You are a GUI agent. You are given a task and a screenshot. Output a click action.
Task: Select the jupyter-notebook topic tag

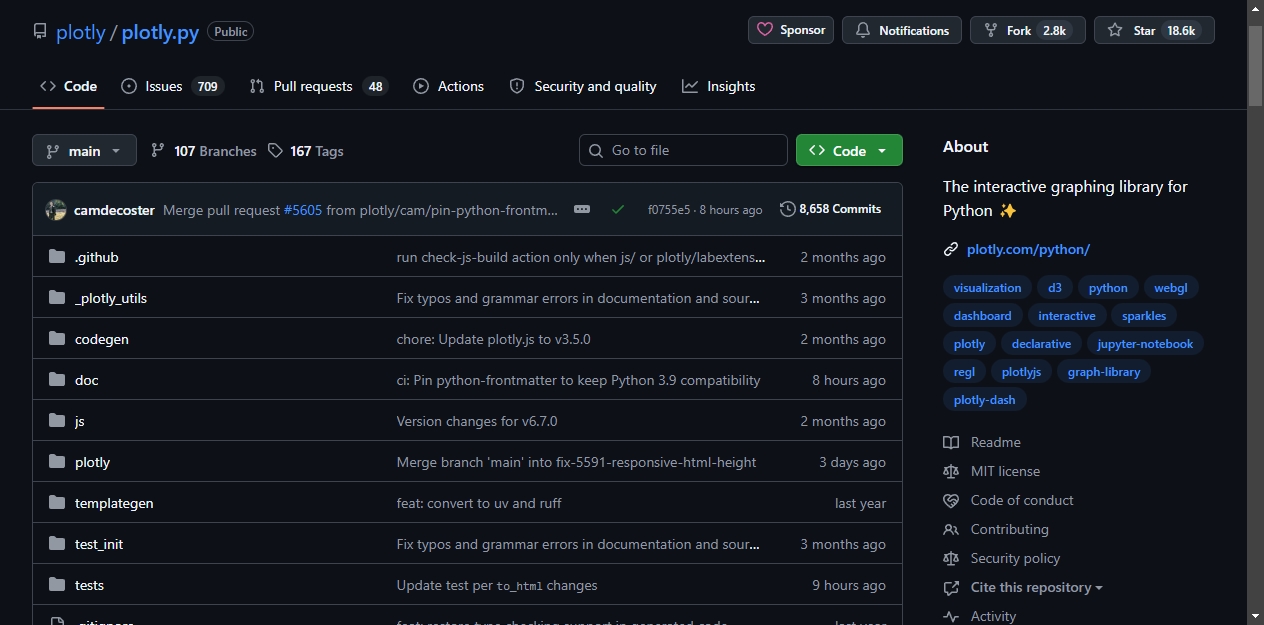click(x=1145, y=343)
